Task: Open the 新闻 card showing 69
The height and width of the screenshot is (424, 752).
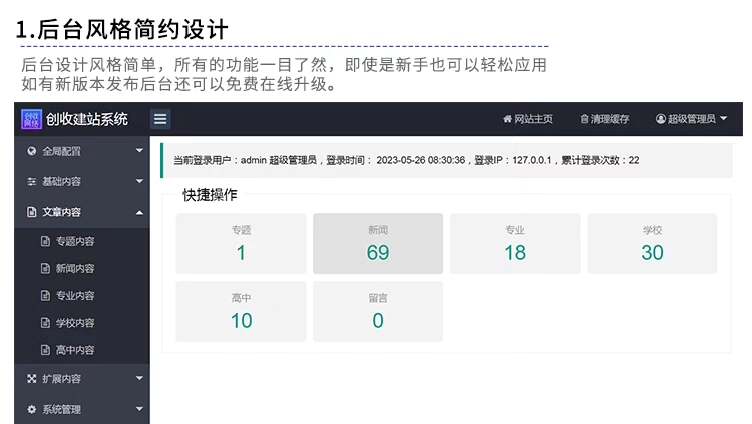Action: pos(378,244)
